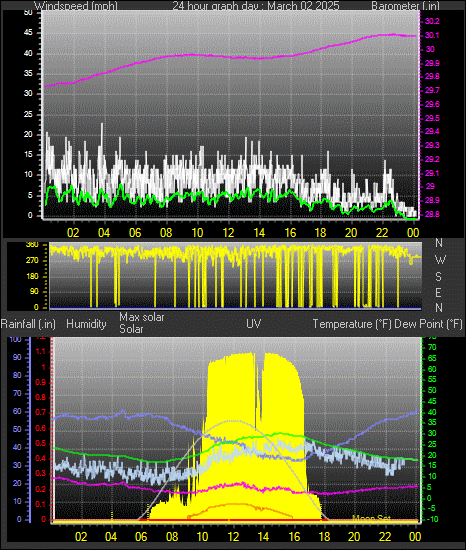Click the "UV" label

click(254, 324)
